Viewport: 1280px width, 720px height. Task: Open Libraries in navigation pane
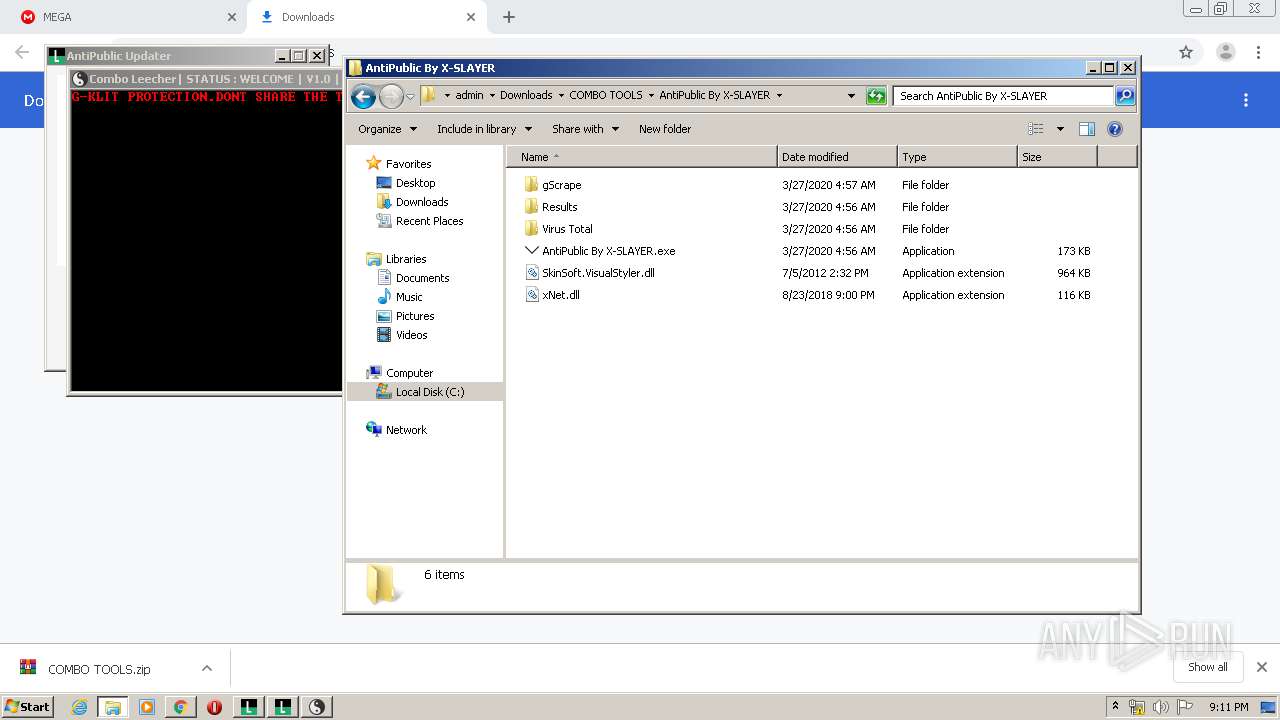(x=397, y=259)
